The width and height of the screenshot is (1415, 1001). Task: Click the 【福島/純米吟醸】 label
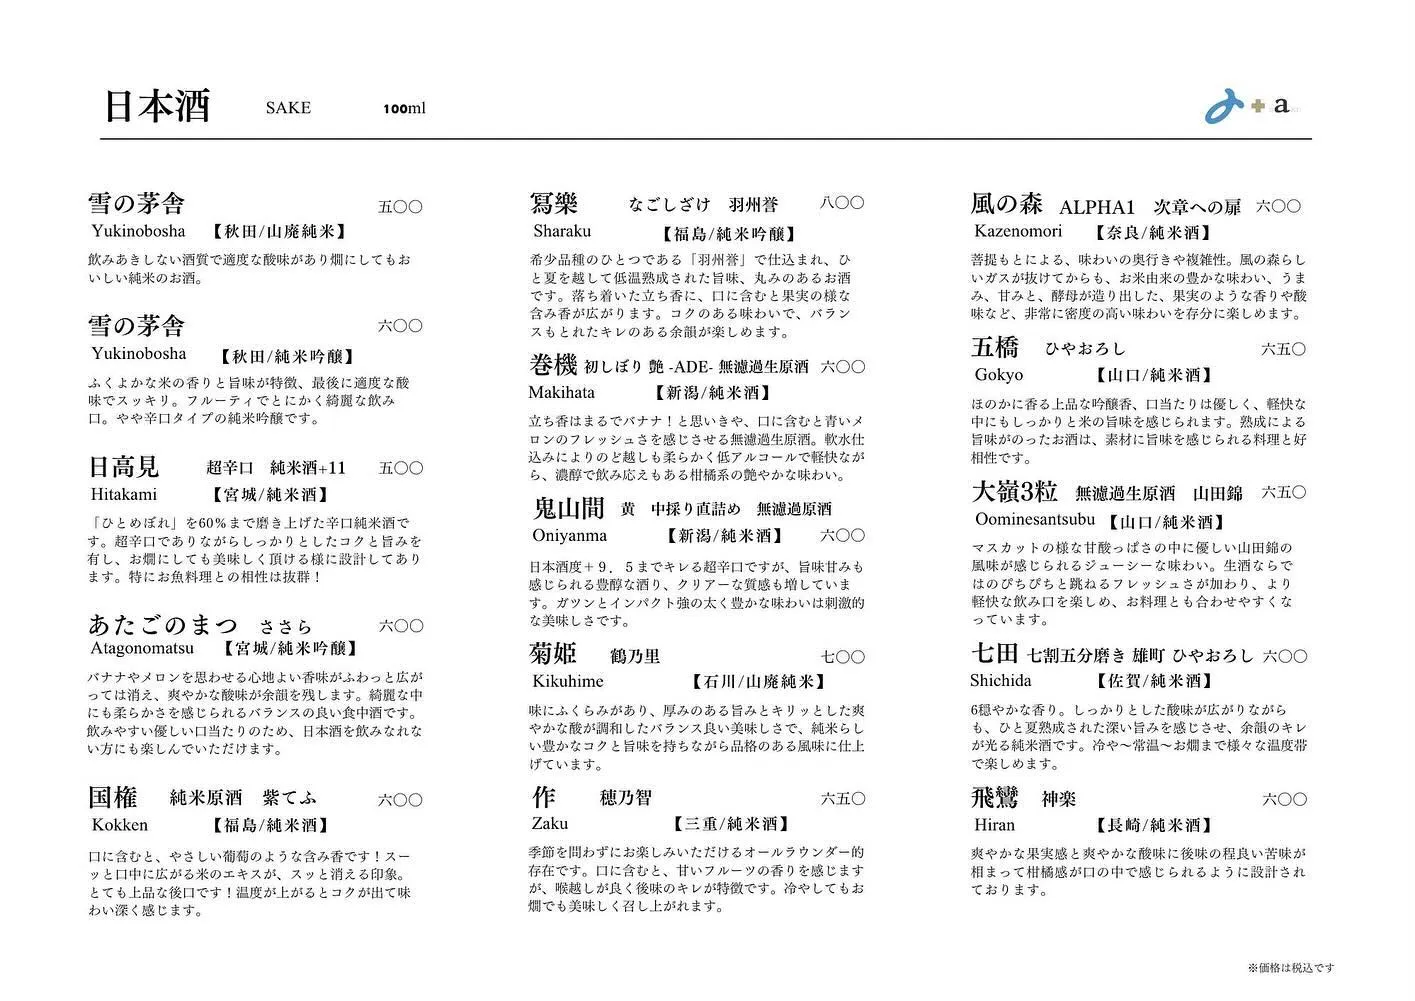729,234
